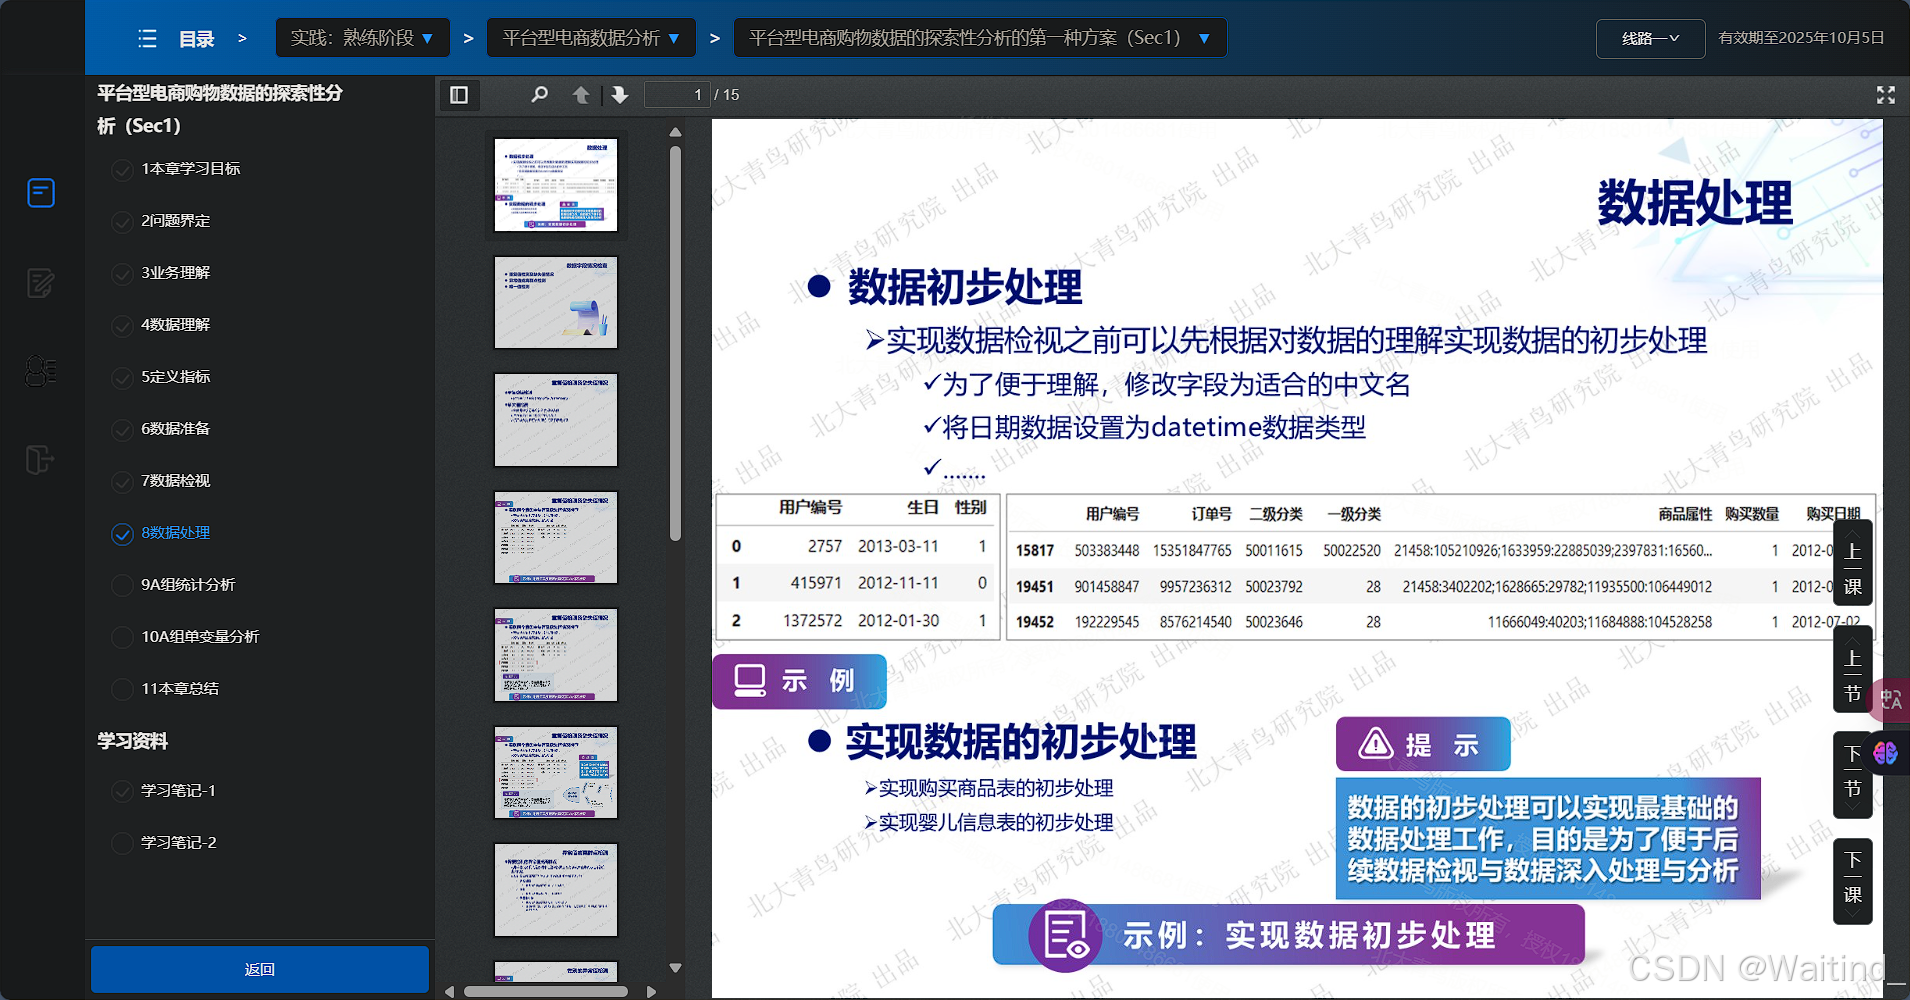Screen dimensions: 1910x1000
Task: Open the 目录 list icon
Action: click(147, 39)
